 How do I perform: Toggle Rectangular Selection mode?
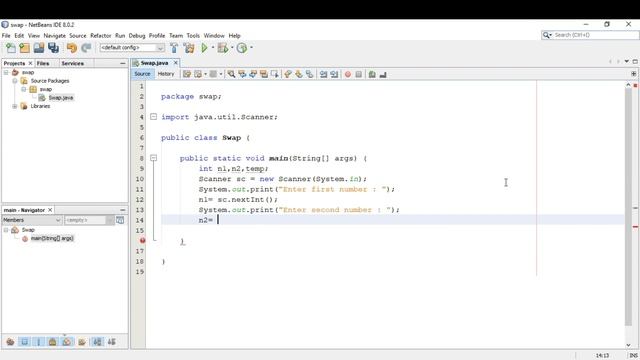coord(274,74)
